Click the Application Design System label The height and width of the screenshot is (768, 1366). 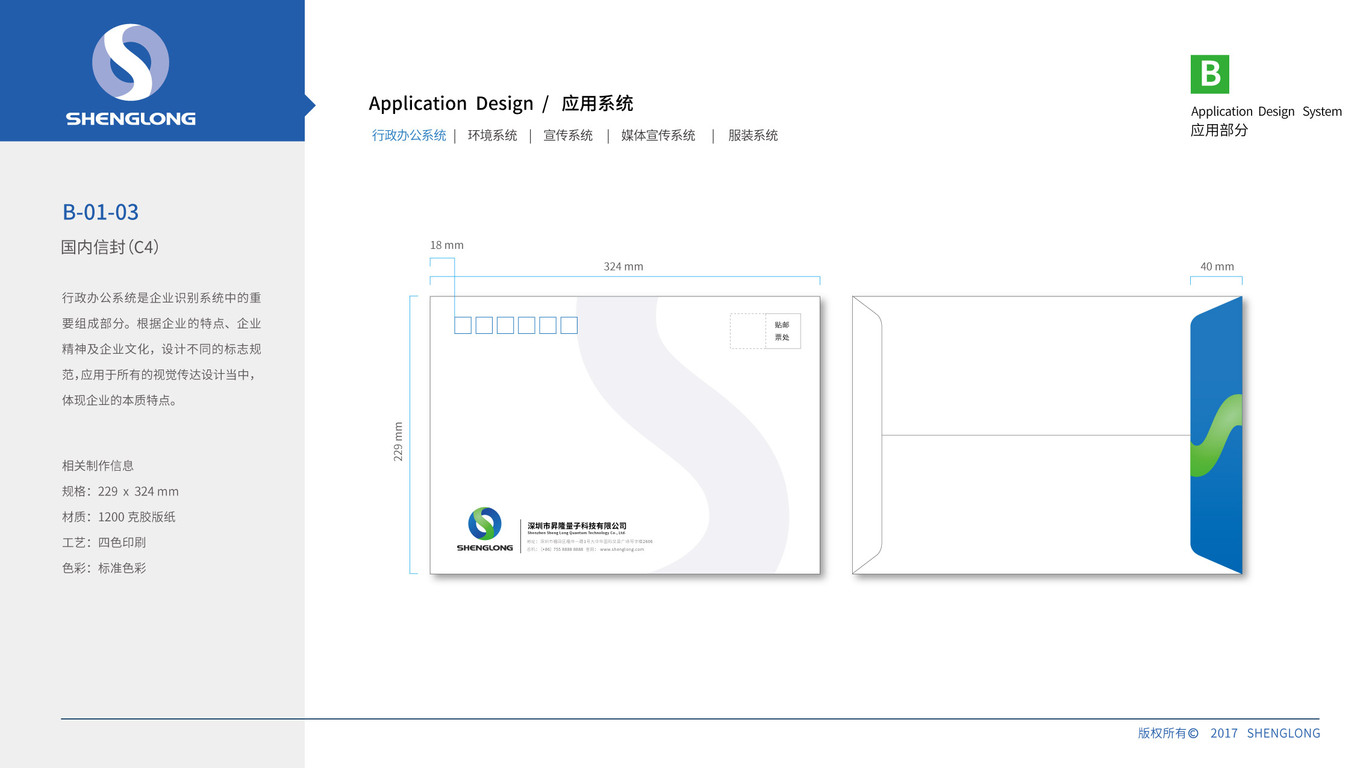1266,111
